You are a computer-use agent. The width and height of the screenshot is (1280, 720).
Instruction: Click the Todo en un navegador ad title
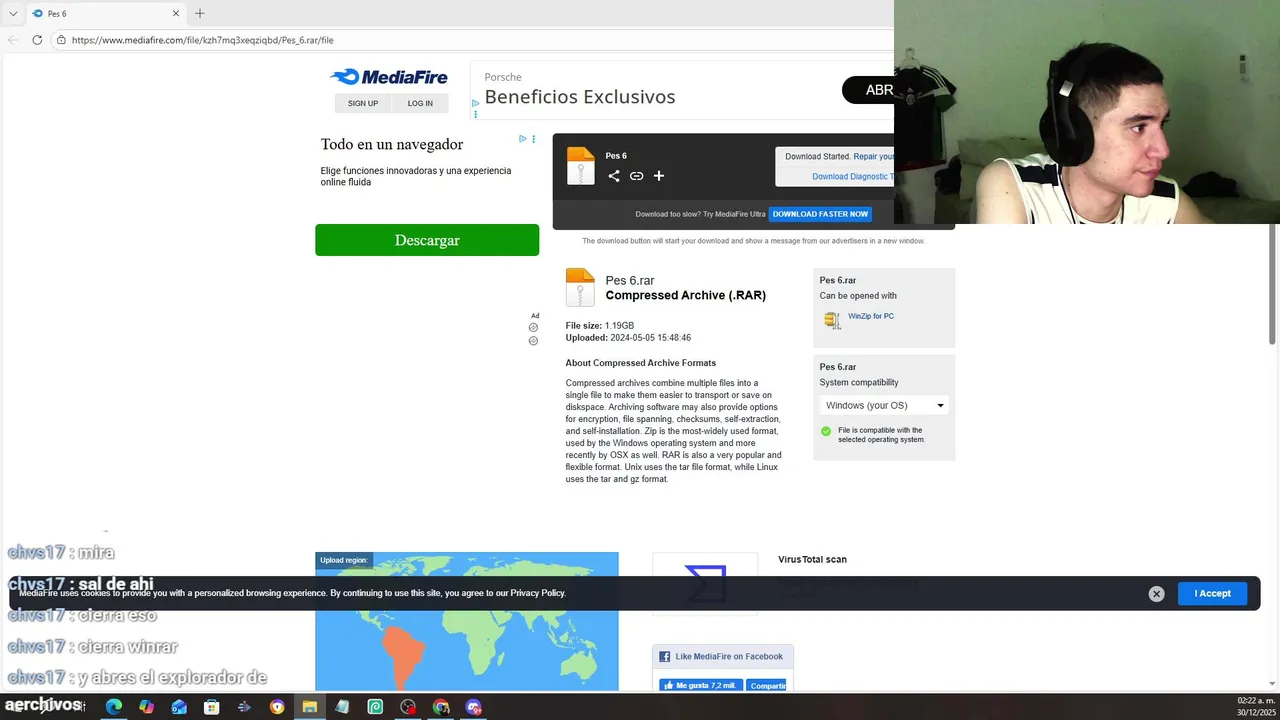click(392, 144)
